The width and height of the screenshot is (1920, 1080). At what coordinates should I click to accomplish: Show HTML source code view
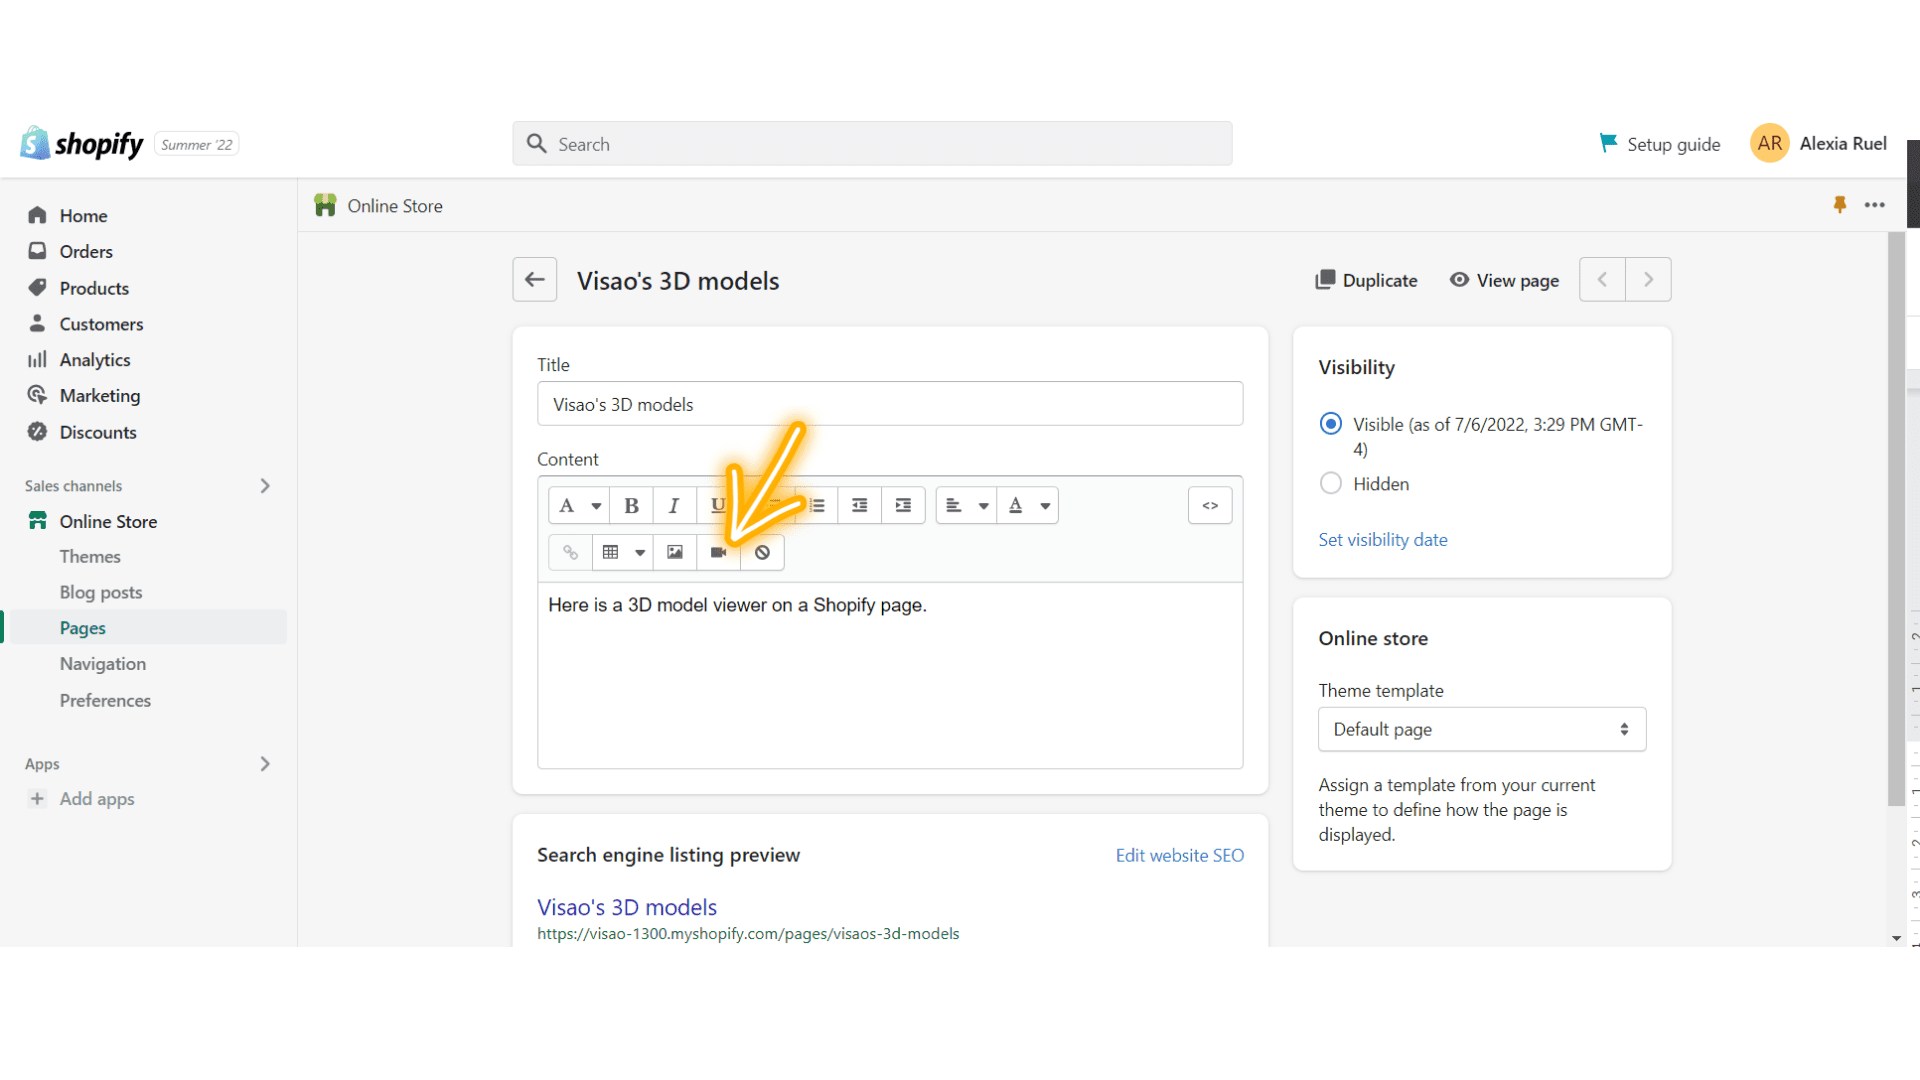[x=1210, y=506]
